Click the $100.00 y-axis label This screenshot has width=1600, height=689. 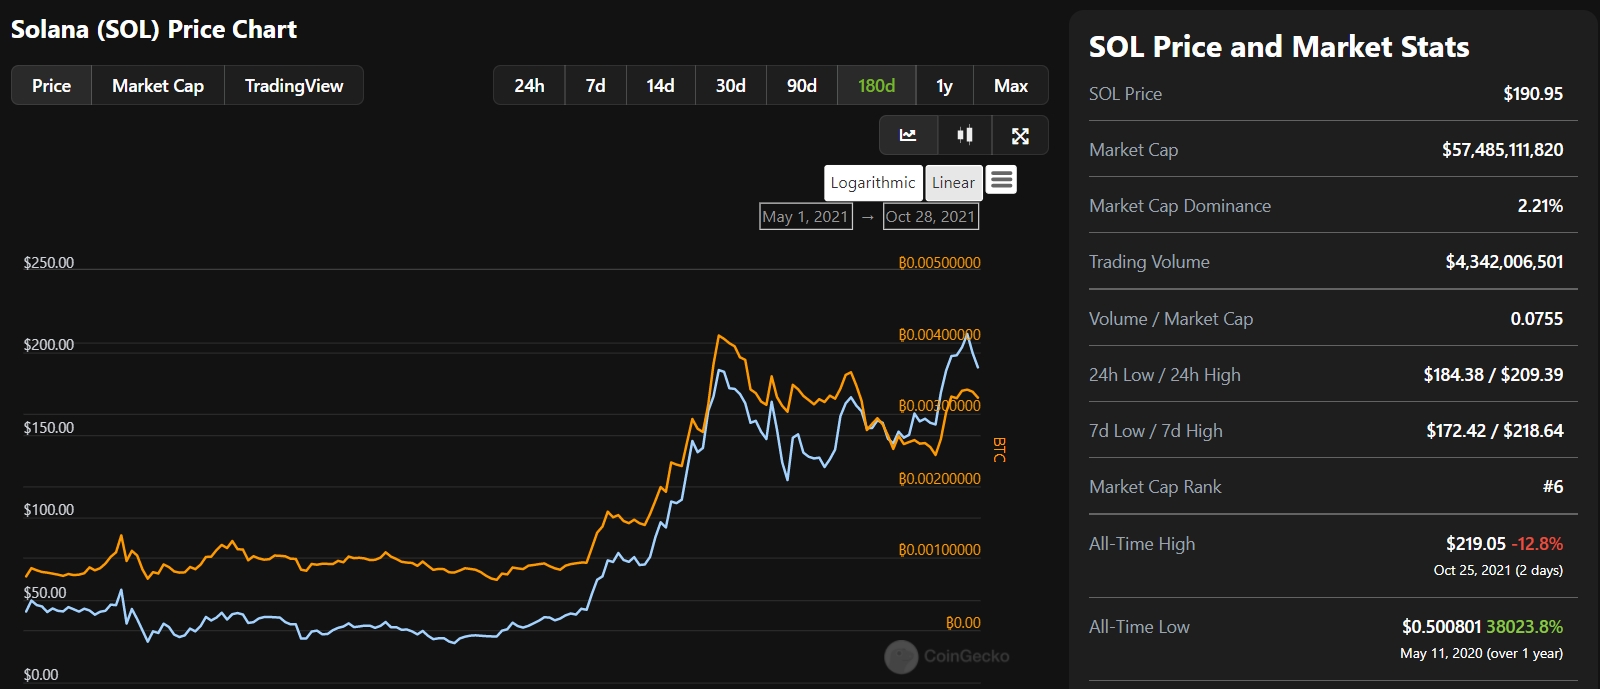49,510
